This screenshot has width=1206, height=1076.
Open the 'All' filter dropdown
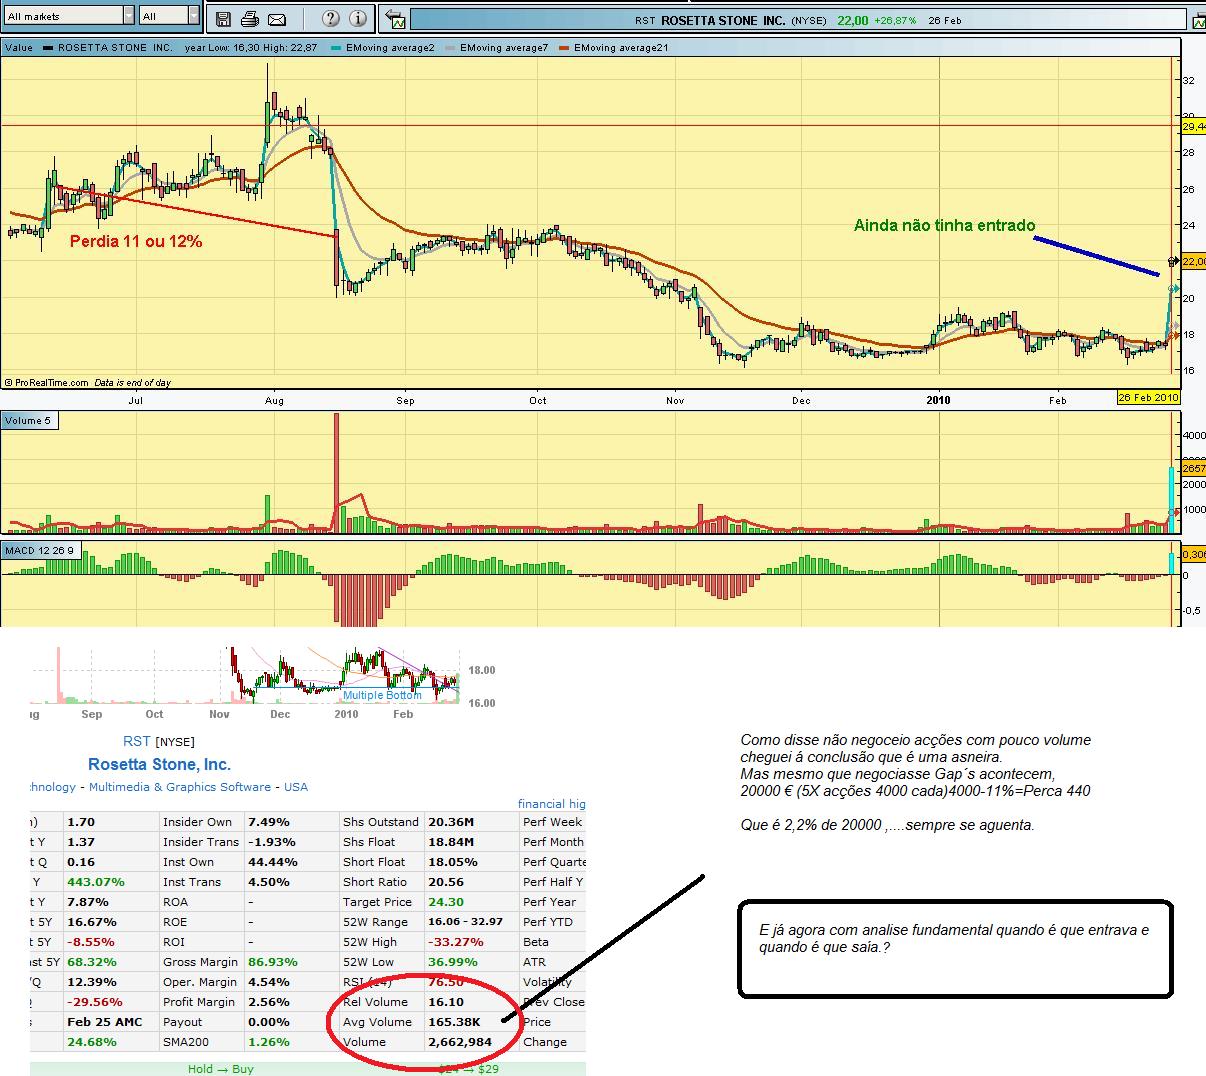click(170, 16)
